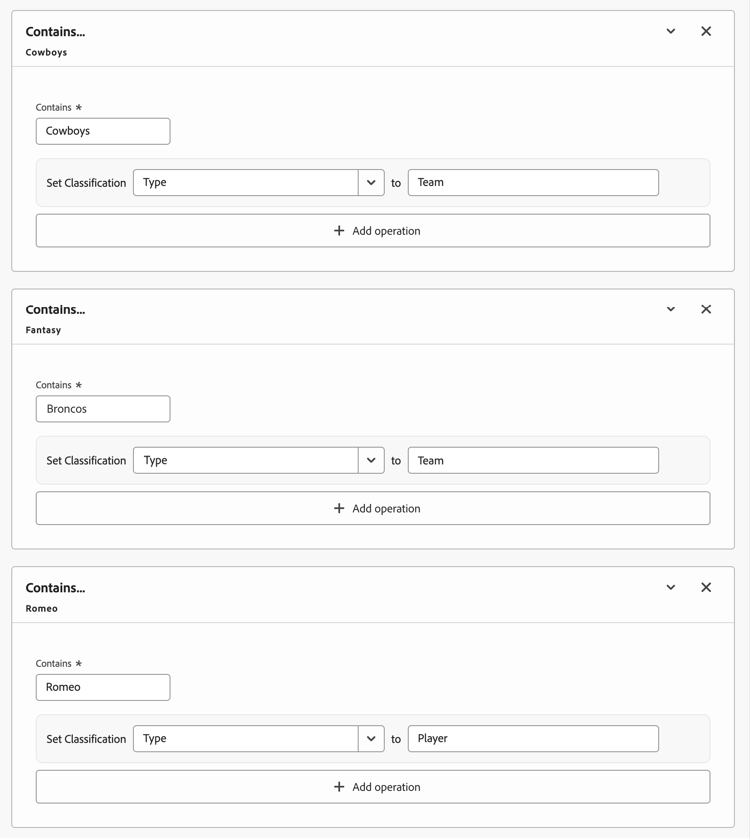Add operation to the Cowboys rule
The width and height of the screenshot is (750, 838).
pos(373,231)
